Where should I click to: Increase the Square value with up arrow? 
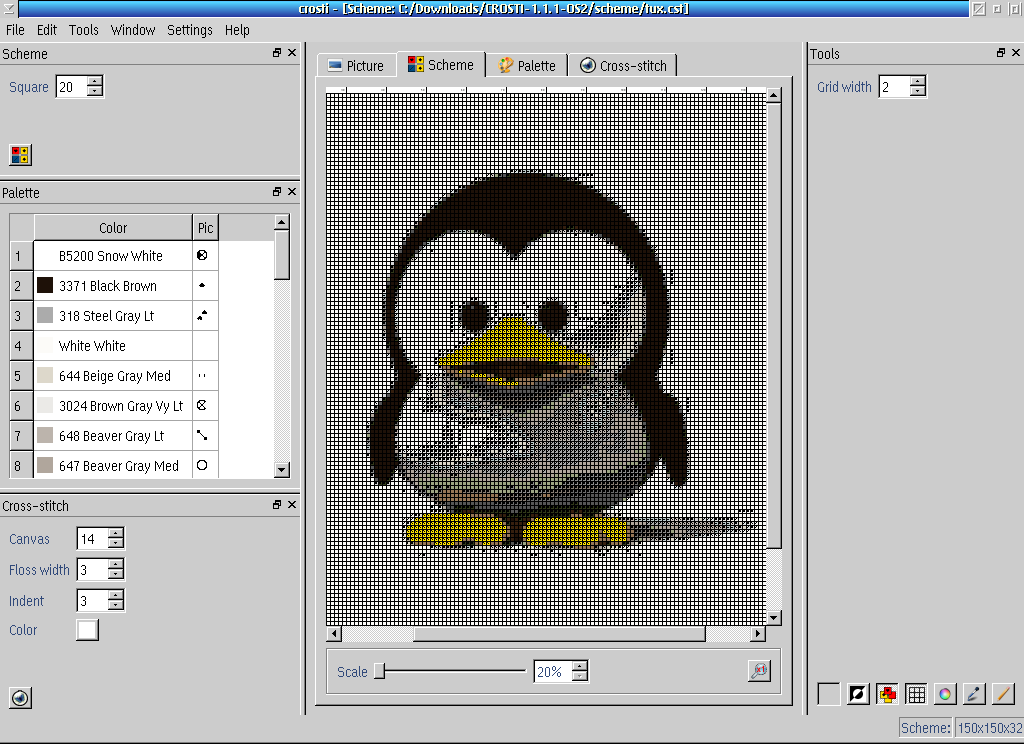click(95, 81)
